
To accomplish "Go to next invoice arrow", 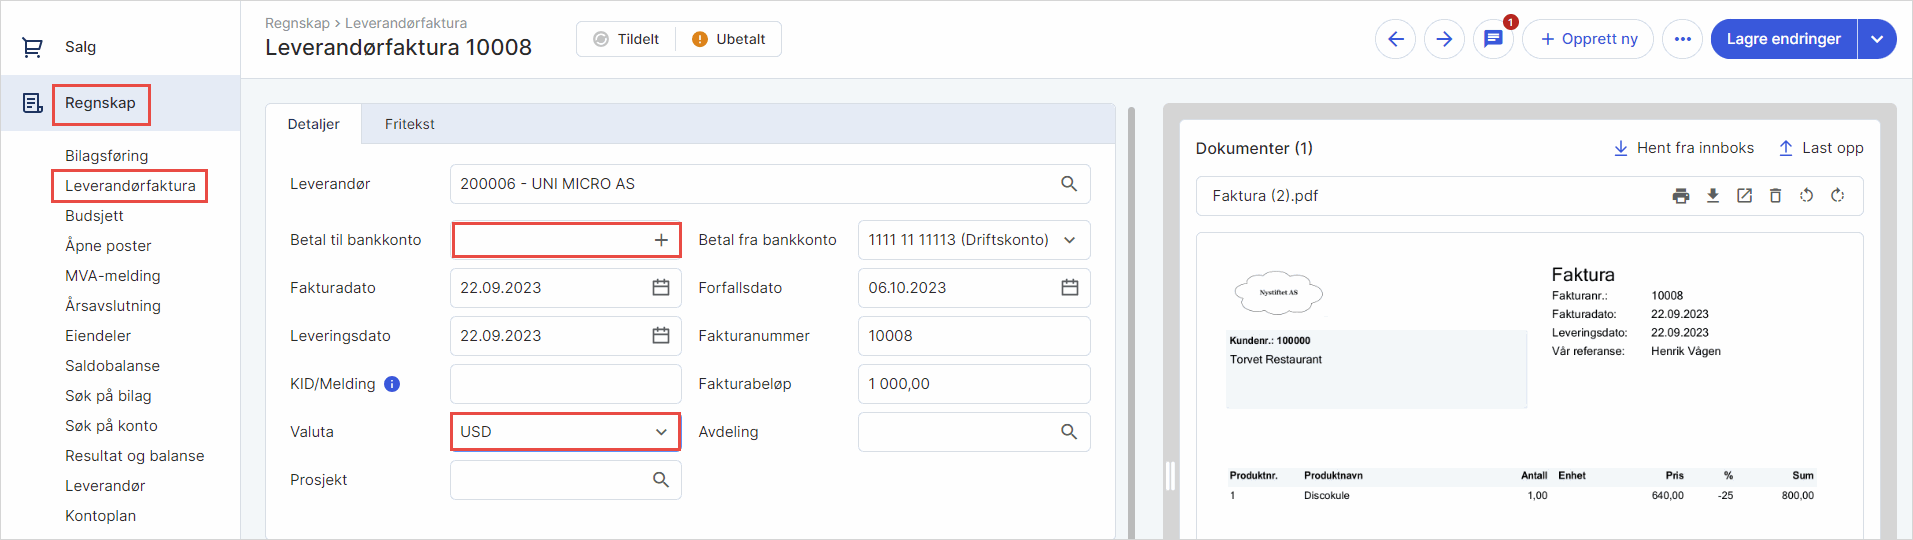I will click(x=1444, y=39).
